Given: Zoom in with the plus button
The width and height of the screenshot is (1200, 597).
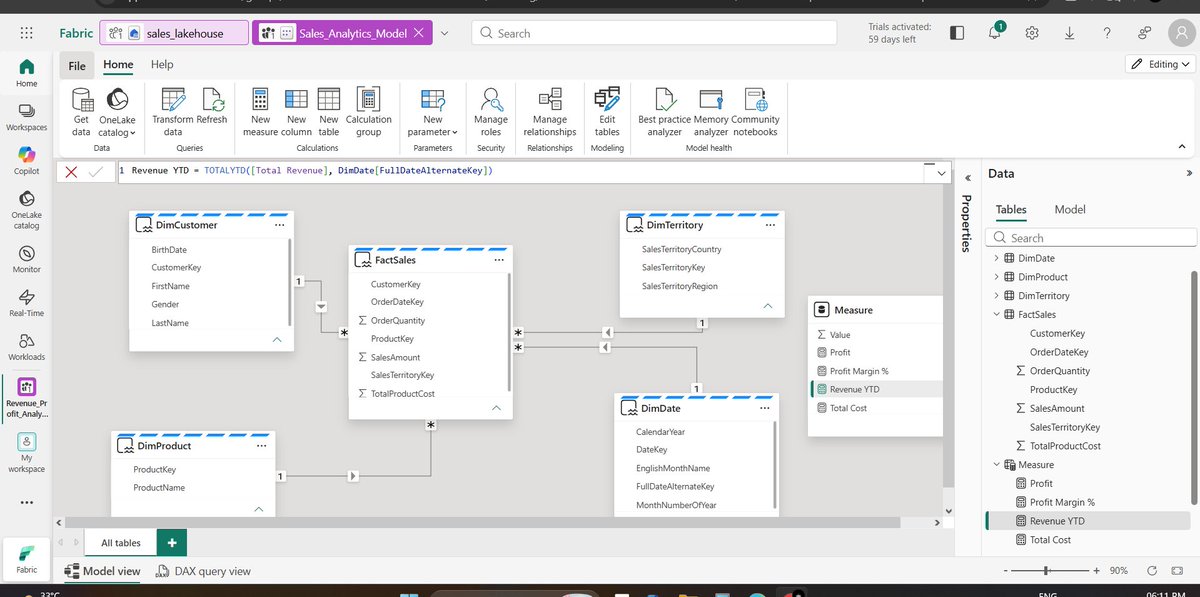Looking at the screenshot, I should tap(1097, 570).
